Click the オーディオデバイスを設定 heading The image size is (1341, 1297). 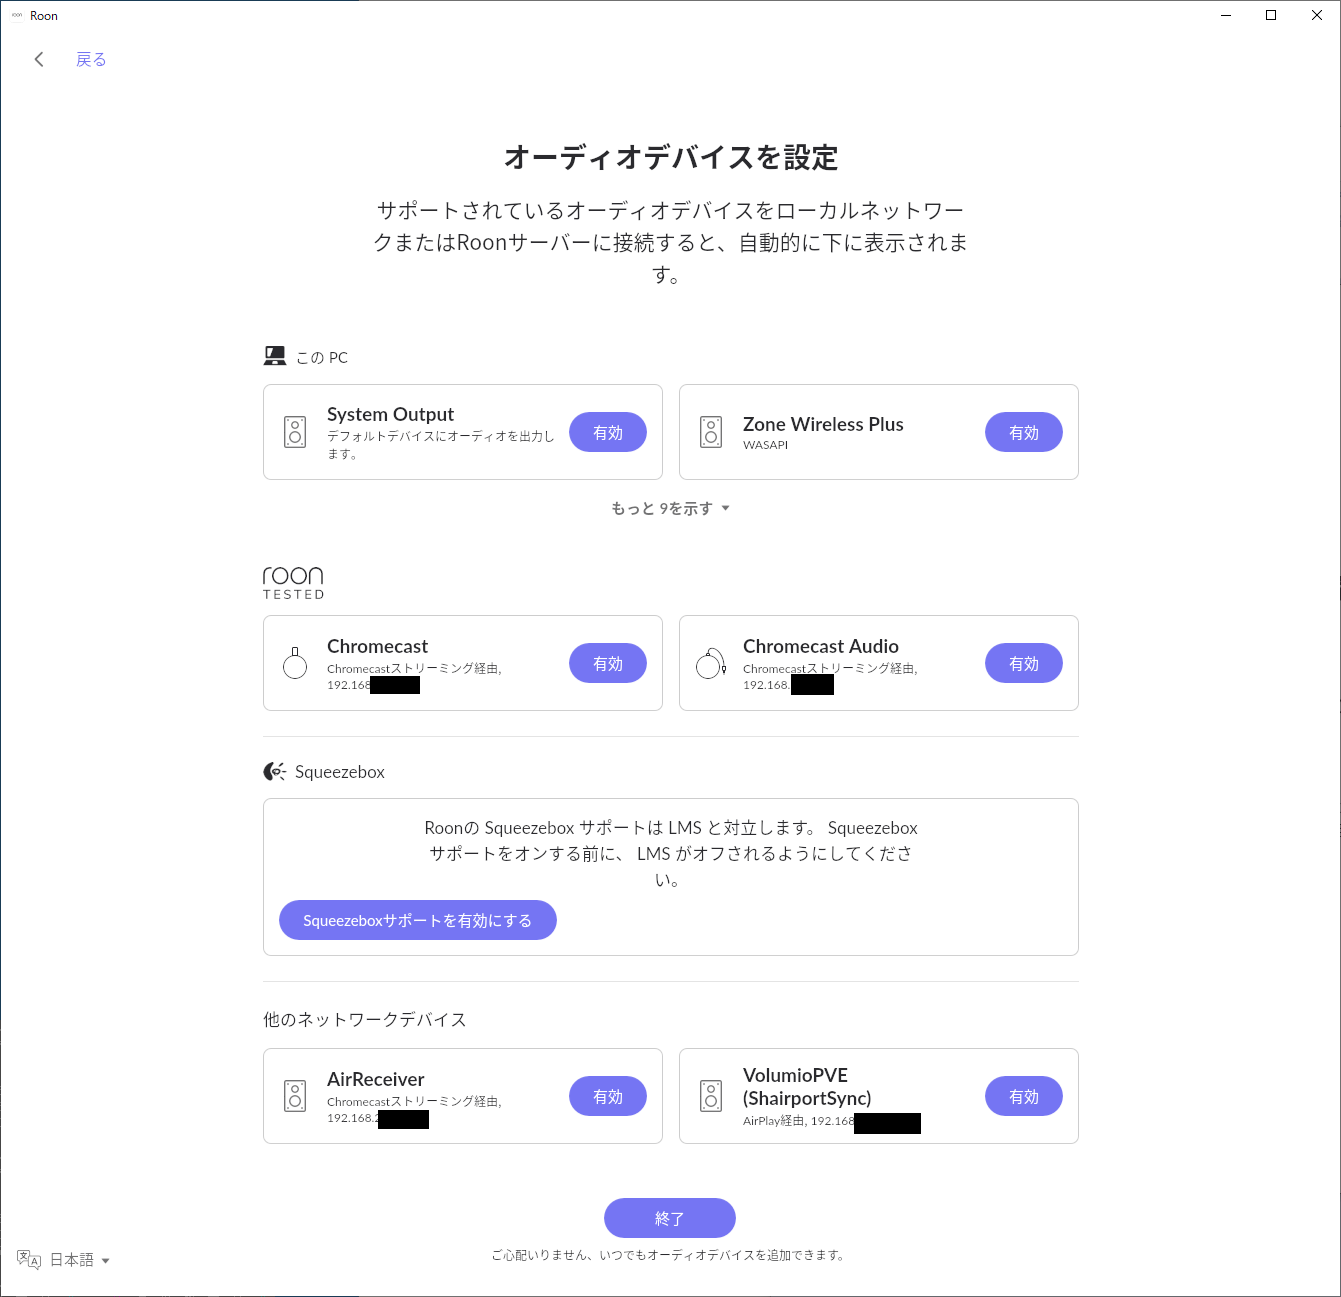coord(671,157)
